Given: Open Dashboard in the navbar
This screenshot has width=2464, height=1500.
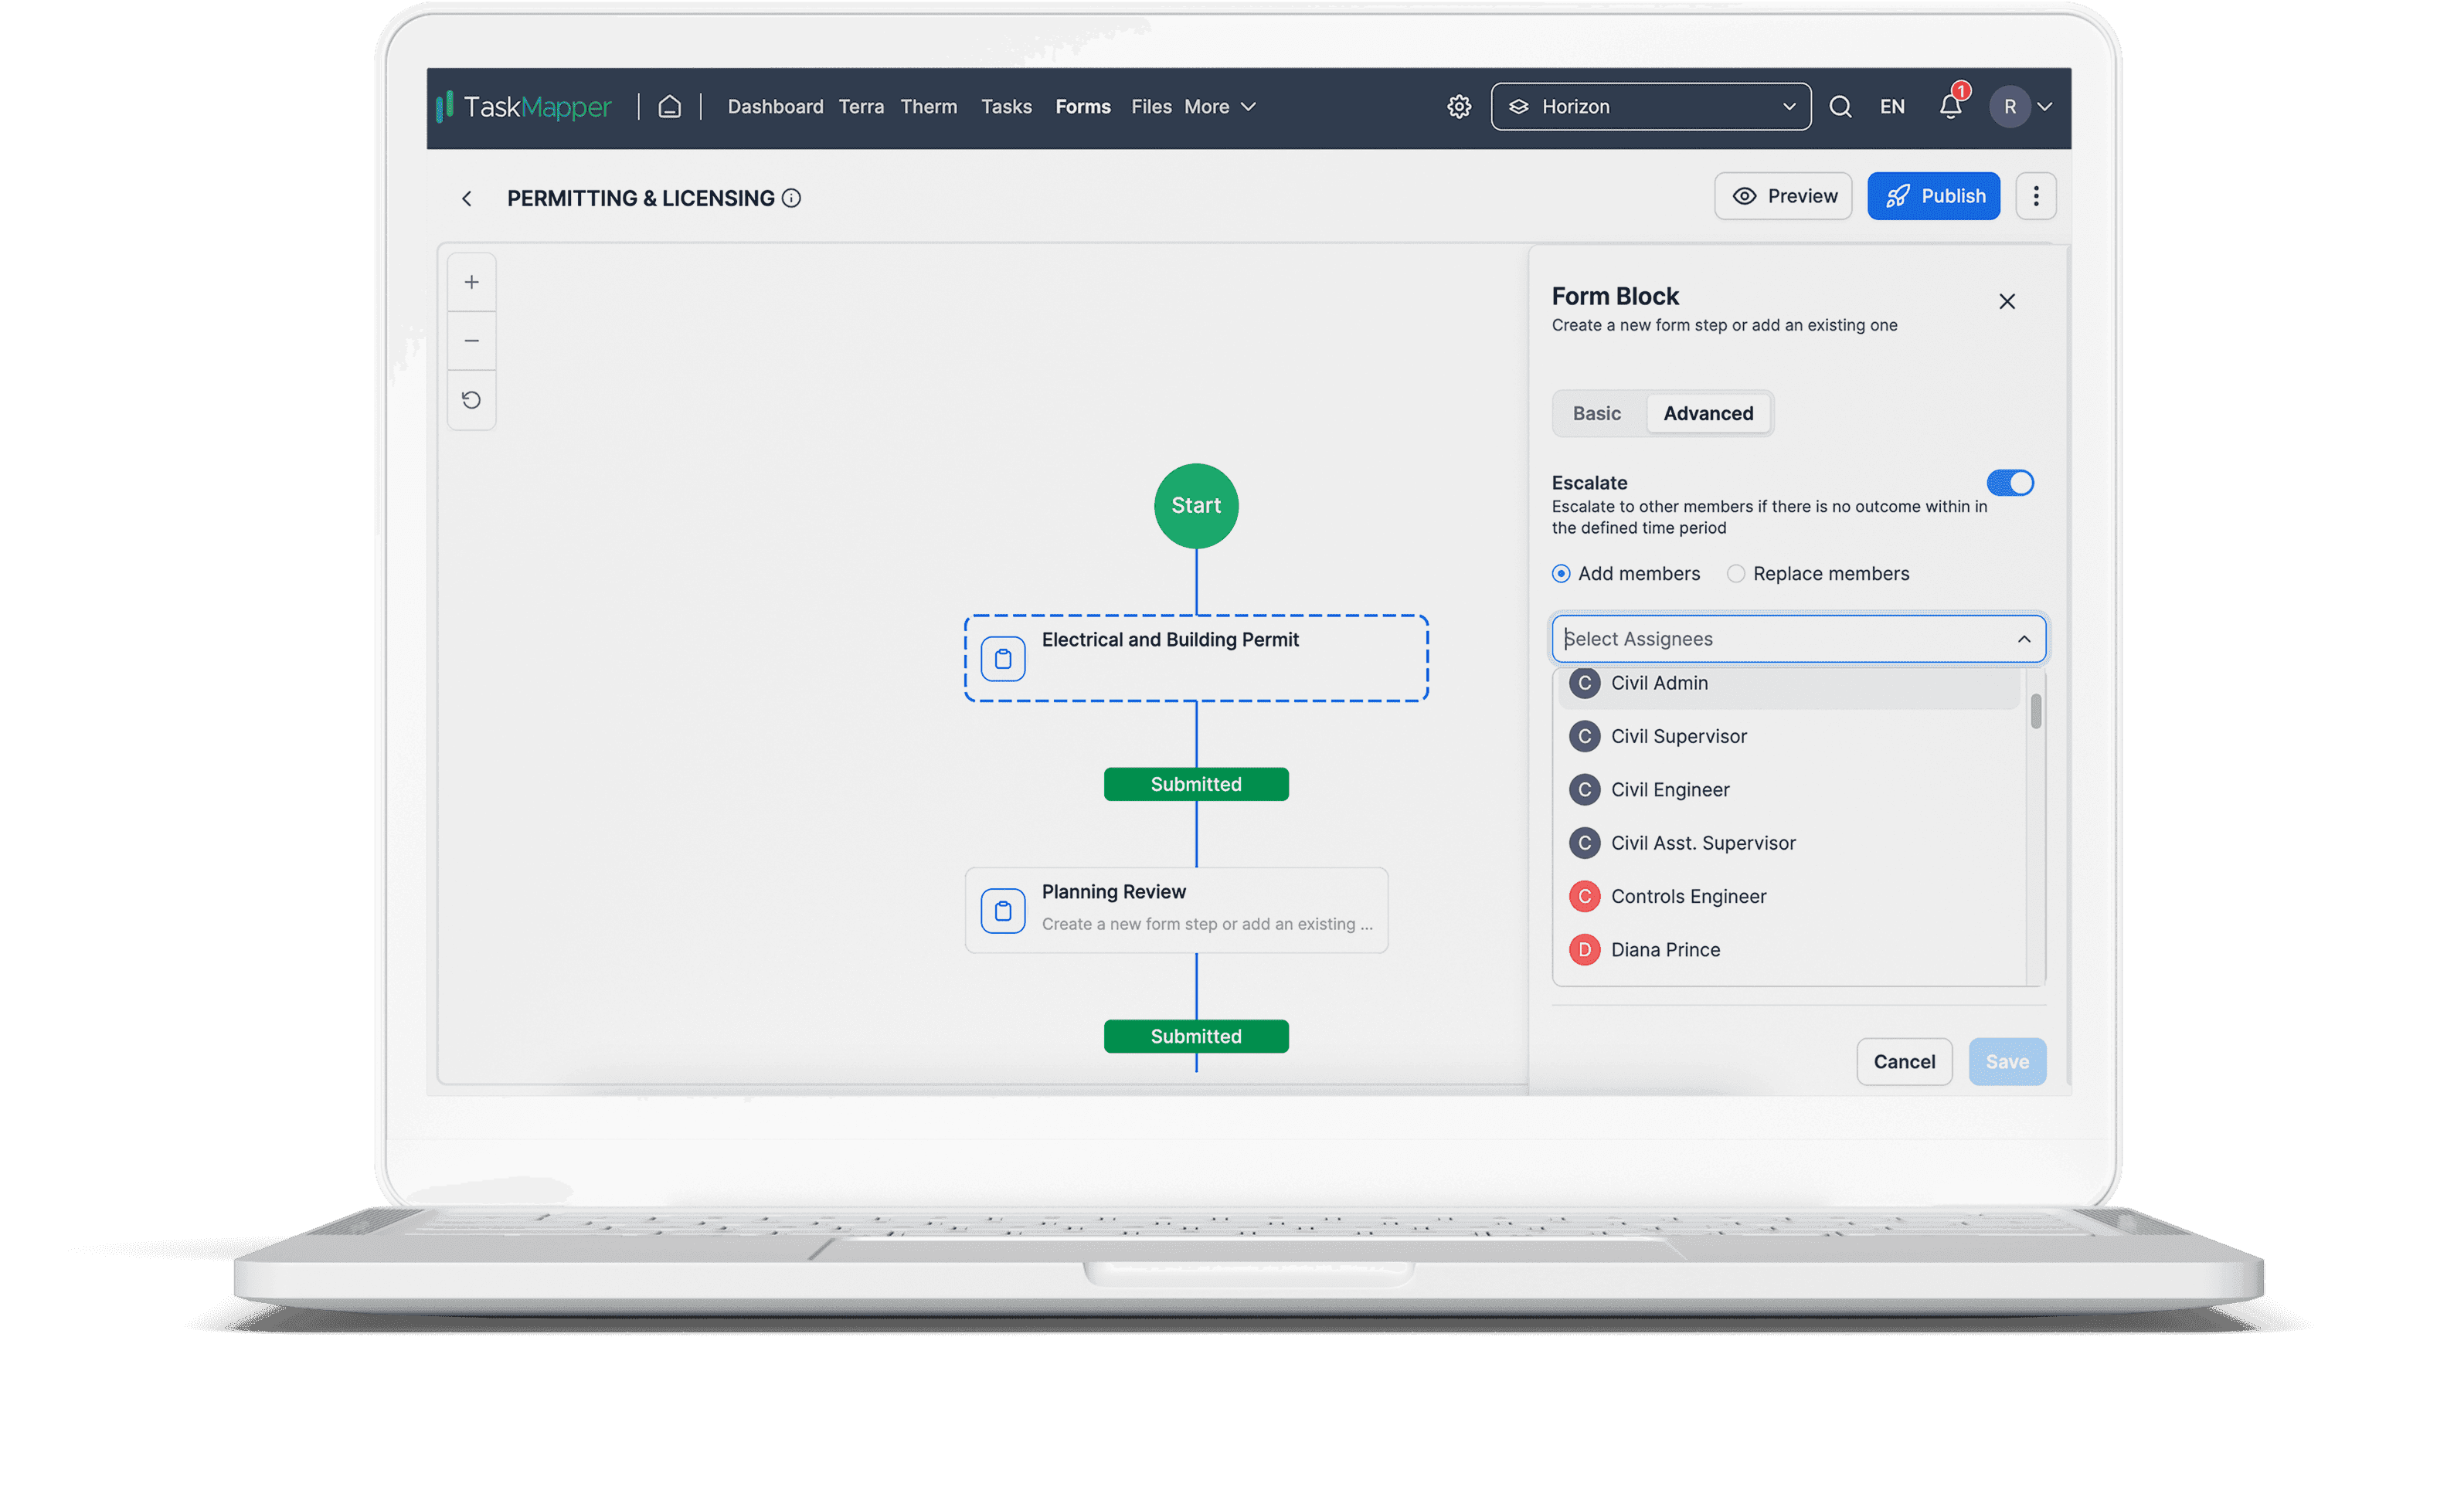Looking at the screenshot, I should (x=775, y=107).
